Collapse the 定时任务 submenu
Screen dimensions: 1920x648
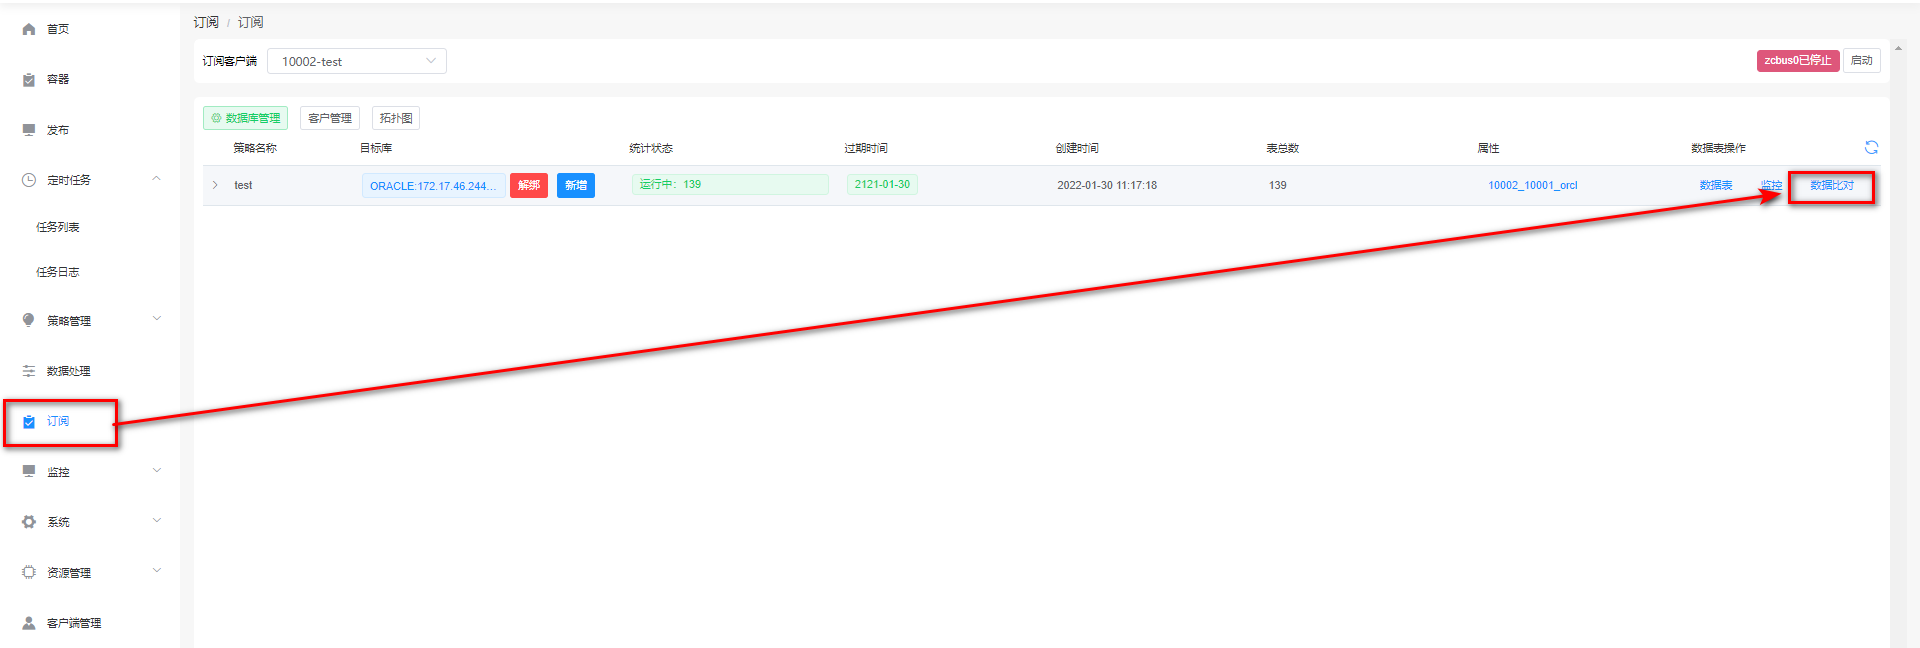[156, 179]
